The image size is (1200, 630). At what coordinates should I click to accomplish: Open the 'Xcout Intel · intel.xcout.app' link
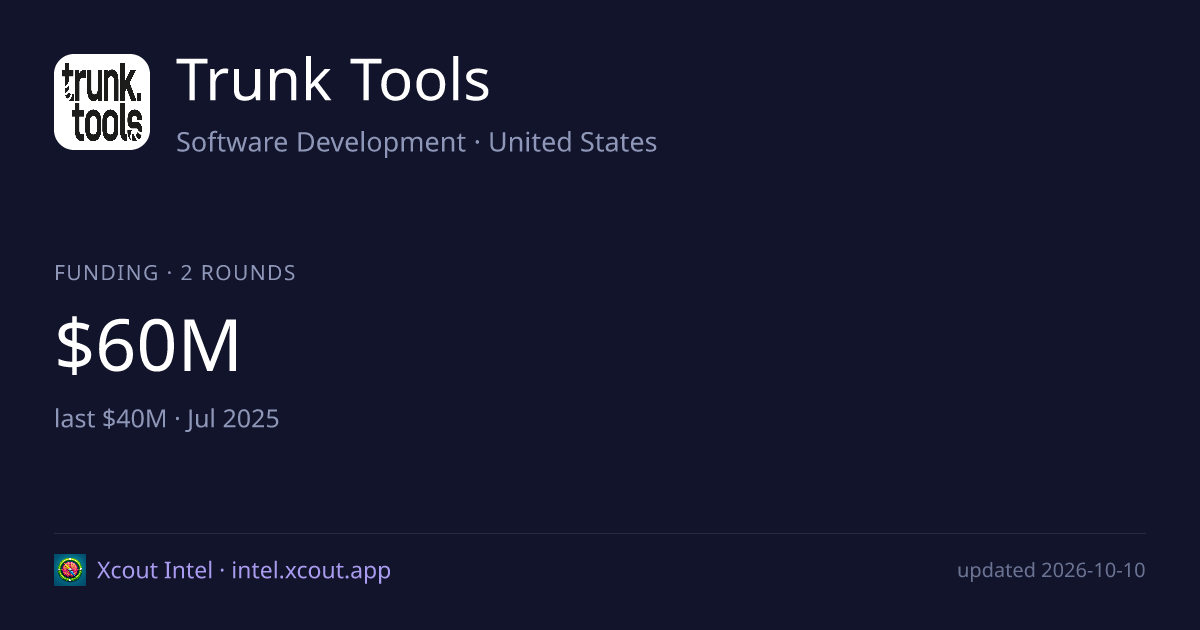pyautogui.click(x=244, y=571)
